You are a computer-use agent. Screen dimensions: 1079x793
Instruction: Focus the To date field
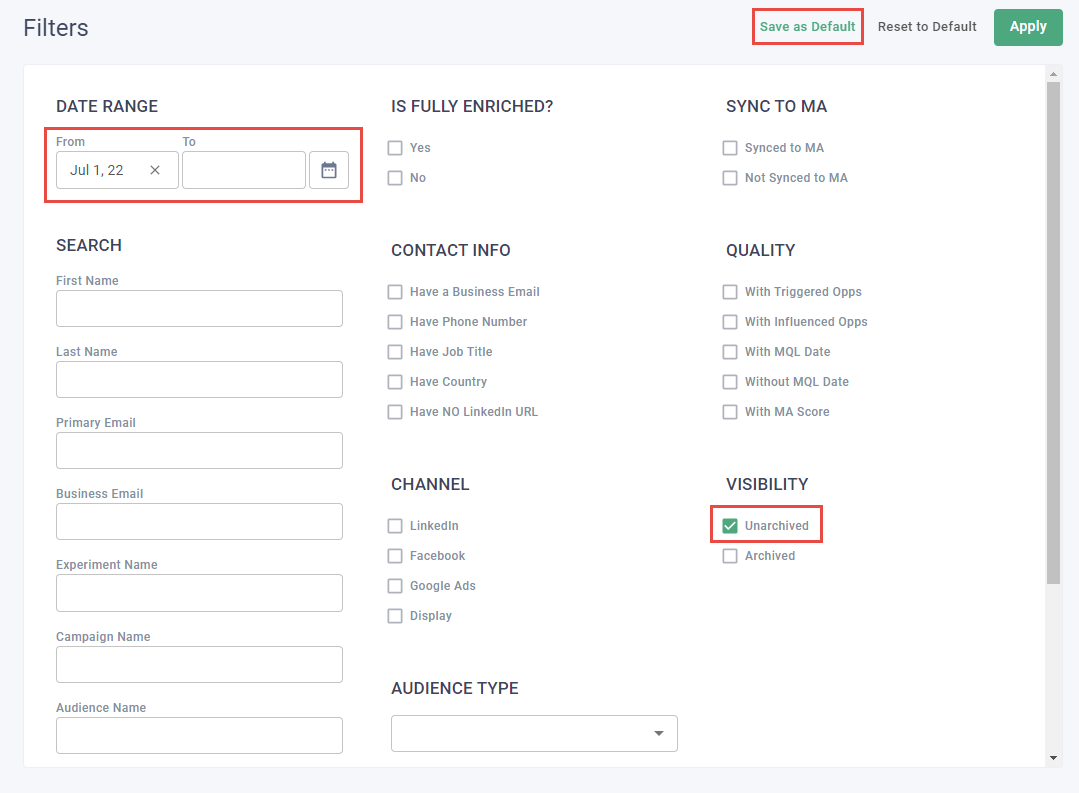point(243,170)
